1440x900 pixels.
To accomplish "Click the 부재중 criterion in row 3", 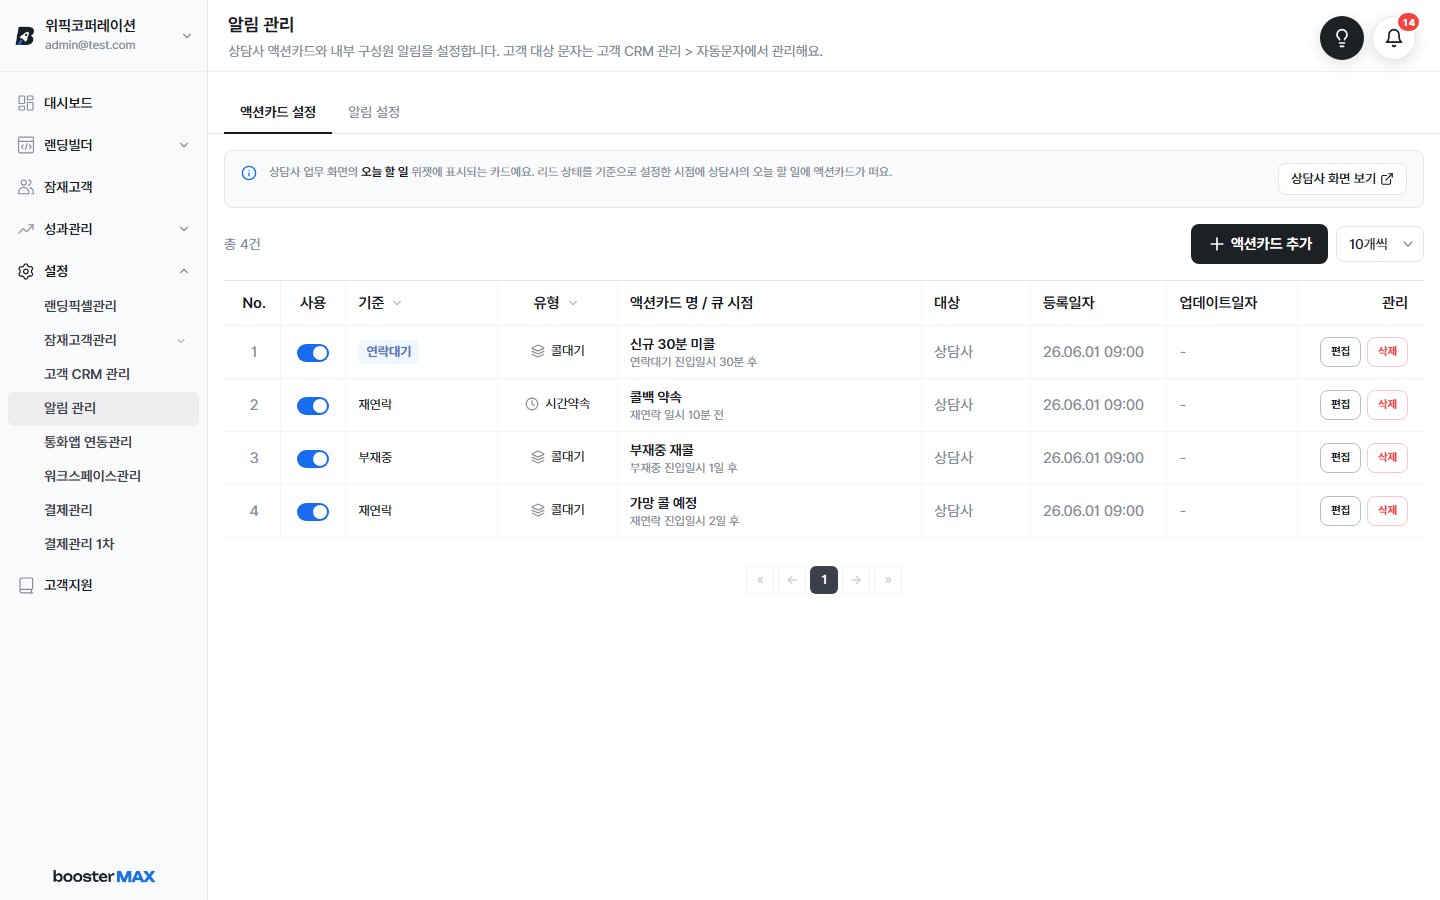I will click(375, 458).
